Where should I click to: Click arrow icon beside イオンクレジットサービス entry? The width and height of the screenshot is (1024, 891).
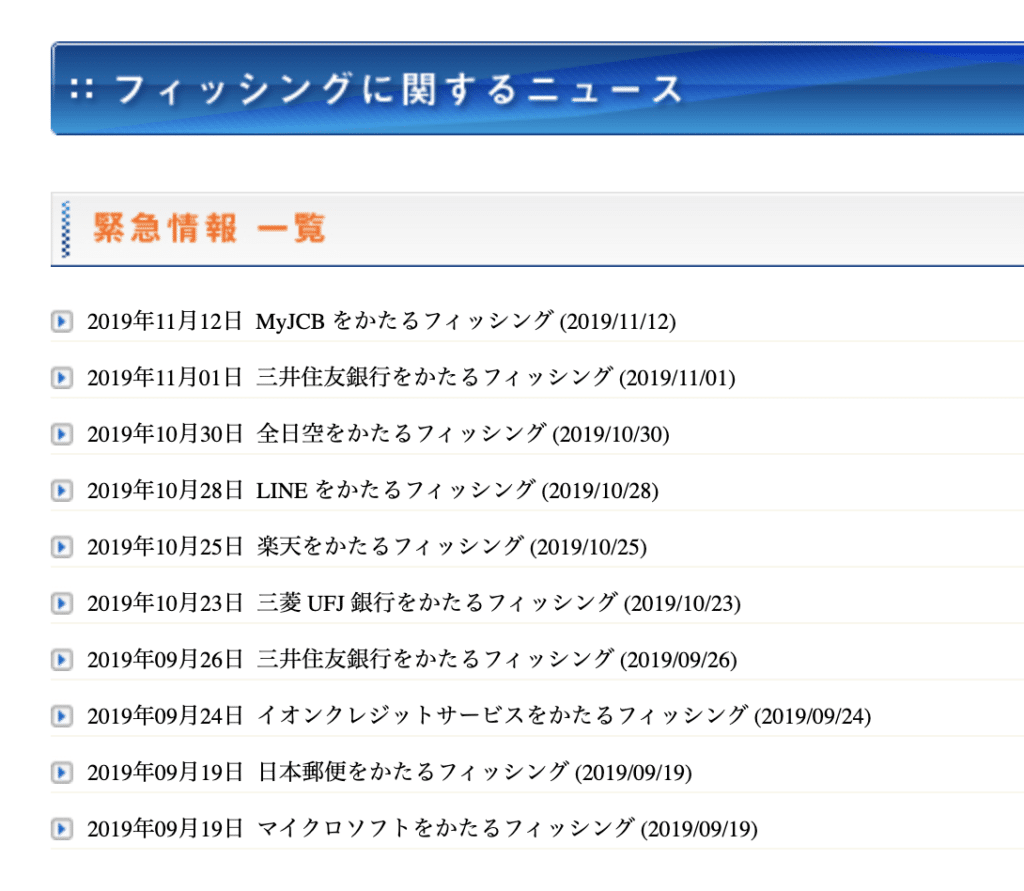(62, 716)
